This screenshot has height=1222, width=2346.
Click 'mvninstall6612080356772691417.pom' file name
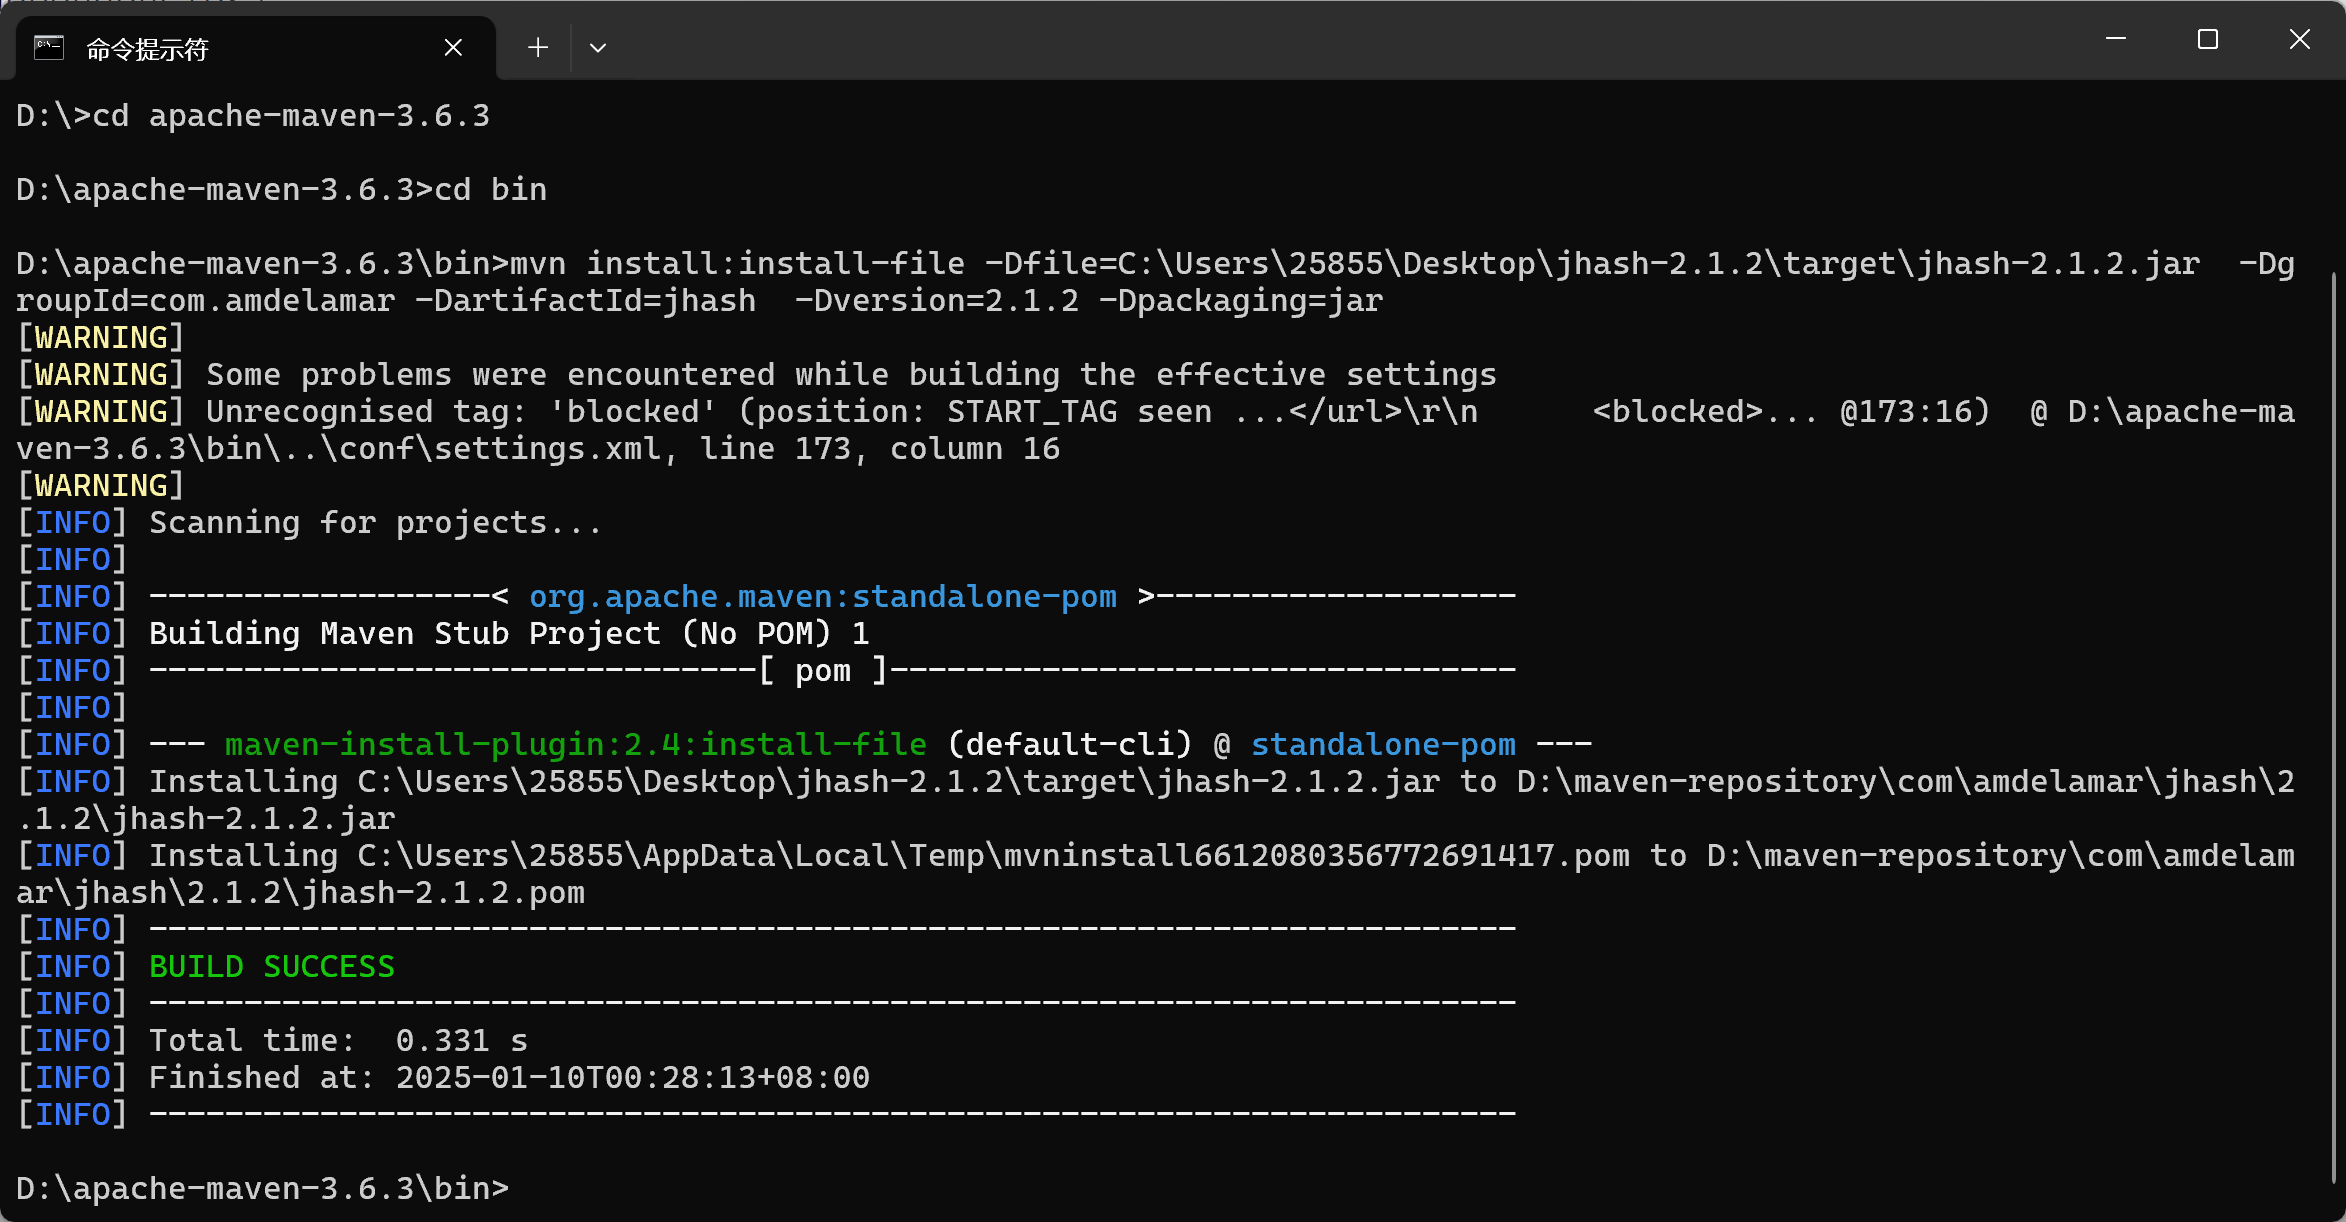pyautogui.click(x=1317, y=856)
